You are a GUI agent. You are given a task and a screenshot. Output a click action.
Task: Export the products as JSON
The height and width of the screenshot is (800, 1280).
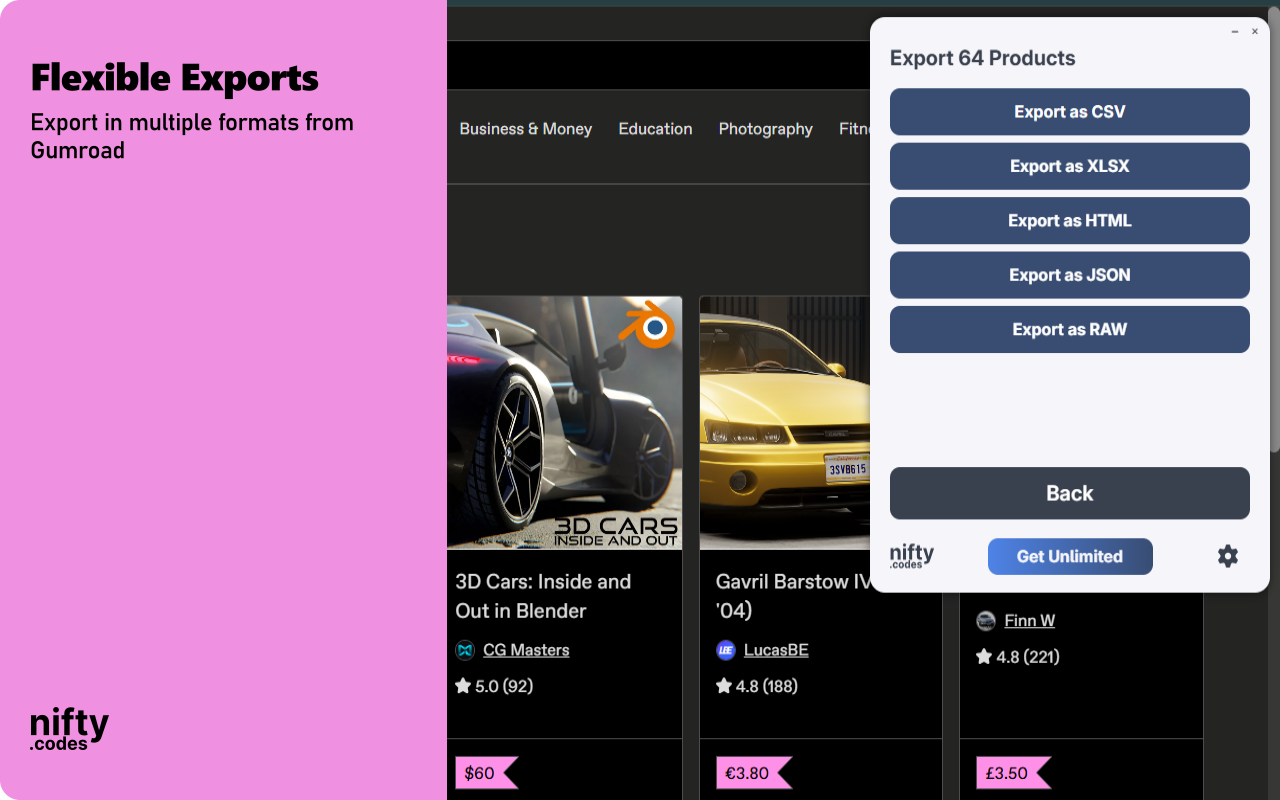(x=1069, y=275)
